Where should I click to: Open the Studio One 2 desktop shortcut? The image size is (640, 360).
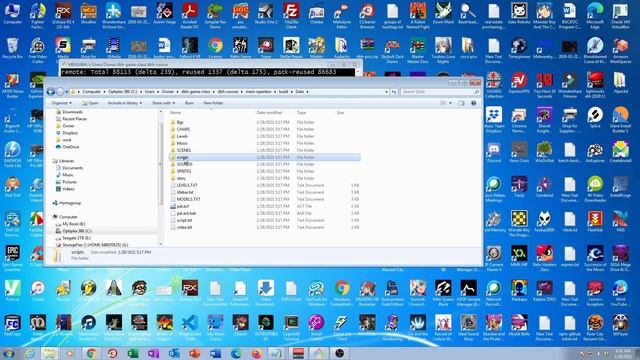[266, 13]
